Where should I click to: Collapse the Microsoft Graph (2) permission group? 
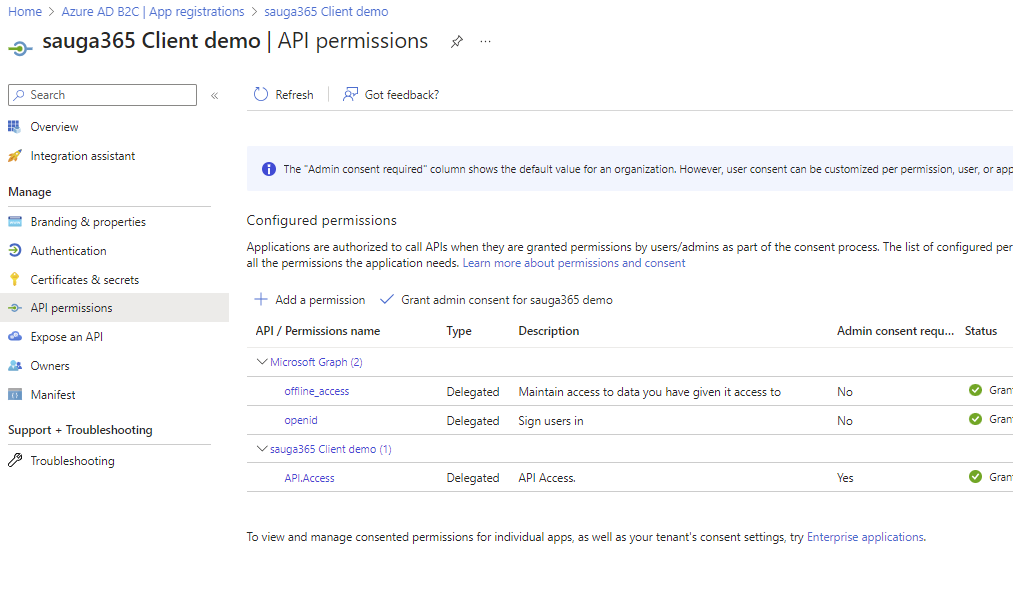tap(262, 361)
